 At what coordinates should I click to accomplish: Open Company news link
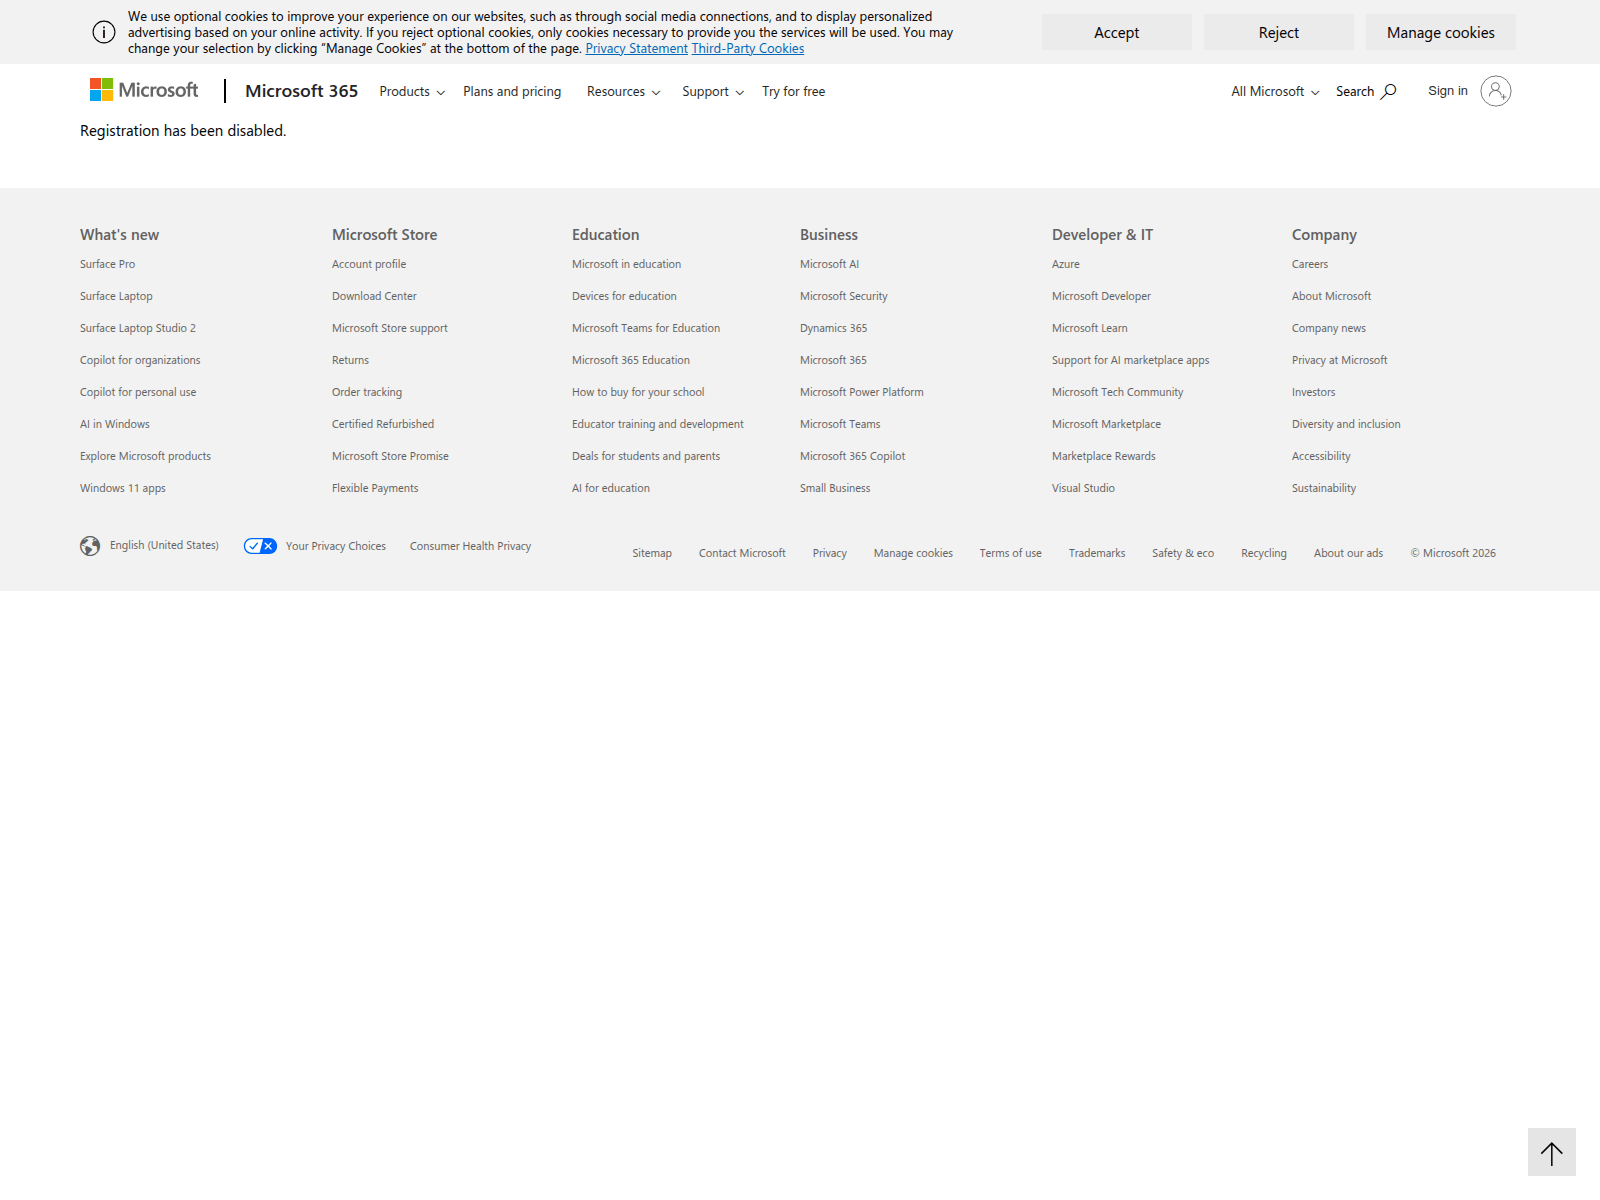pos(1329,328)
